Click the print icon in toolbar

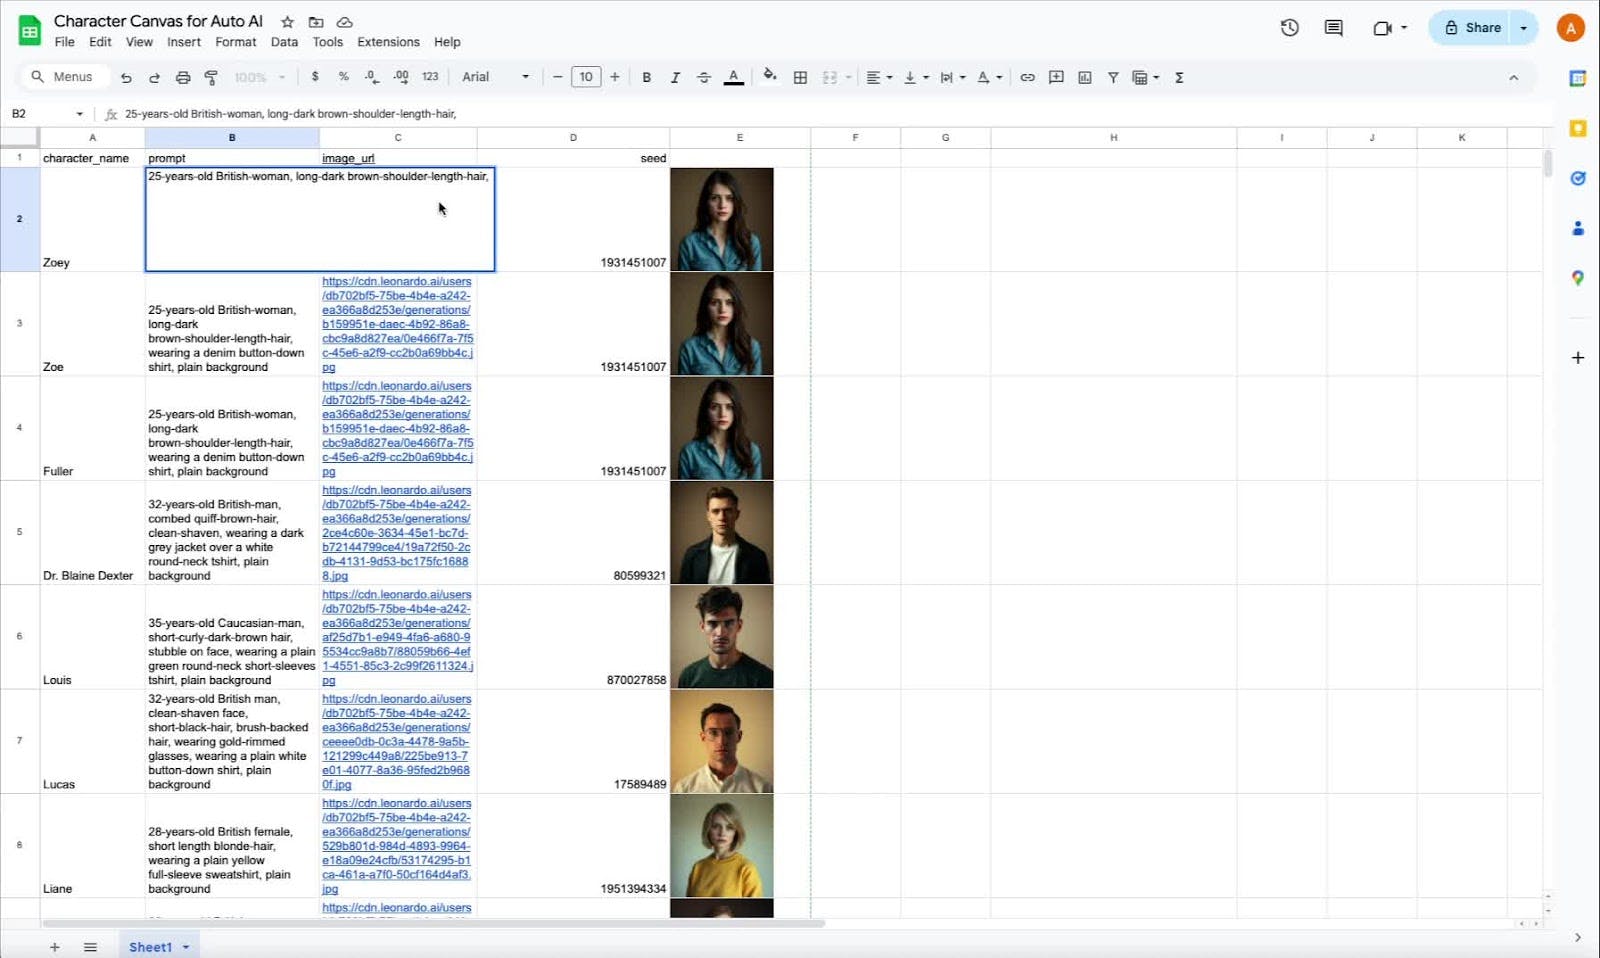(x=183, y=77)
